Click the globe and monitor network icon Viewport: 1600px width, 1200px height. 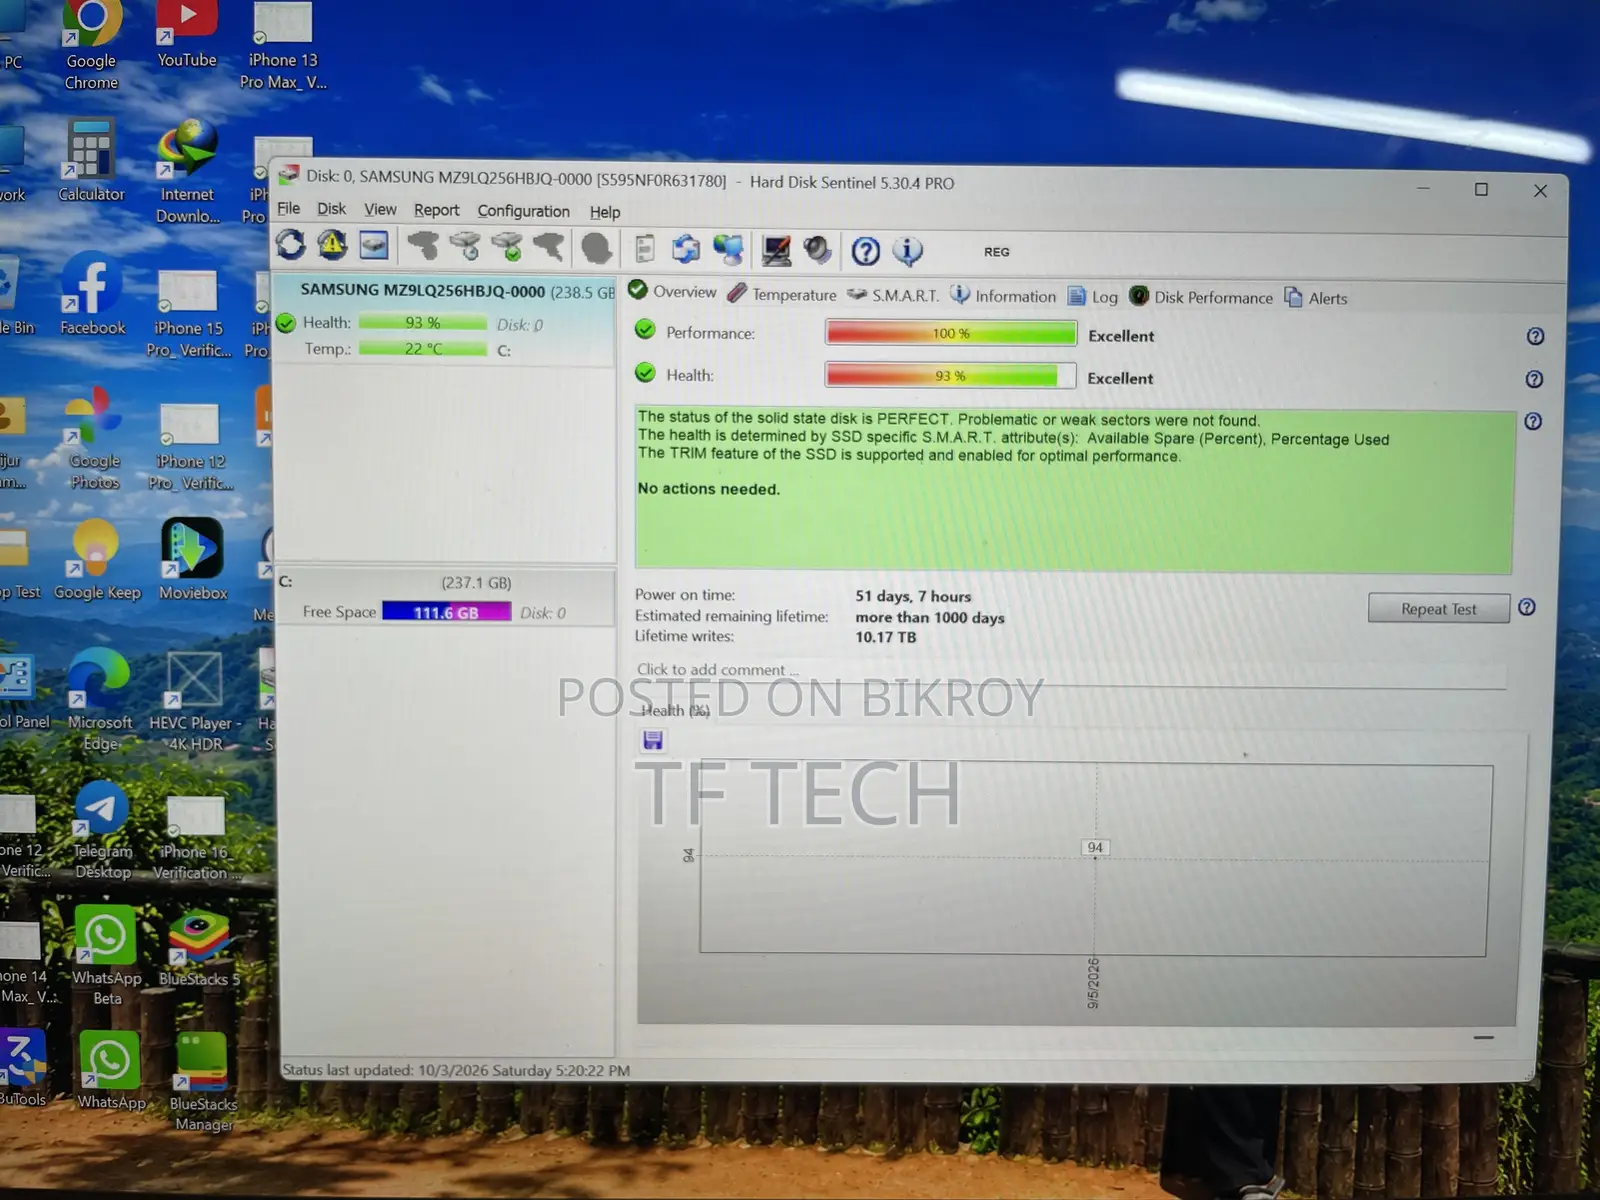point(729,249)
